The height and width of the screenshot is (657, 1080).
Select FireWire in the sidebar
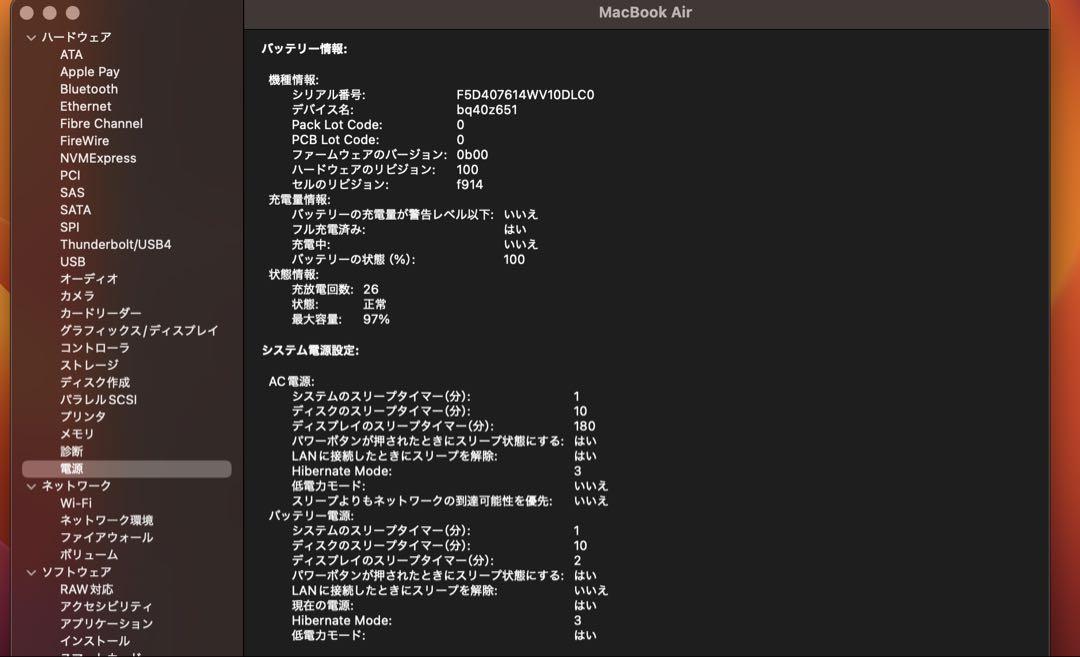(84, 140)
